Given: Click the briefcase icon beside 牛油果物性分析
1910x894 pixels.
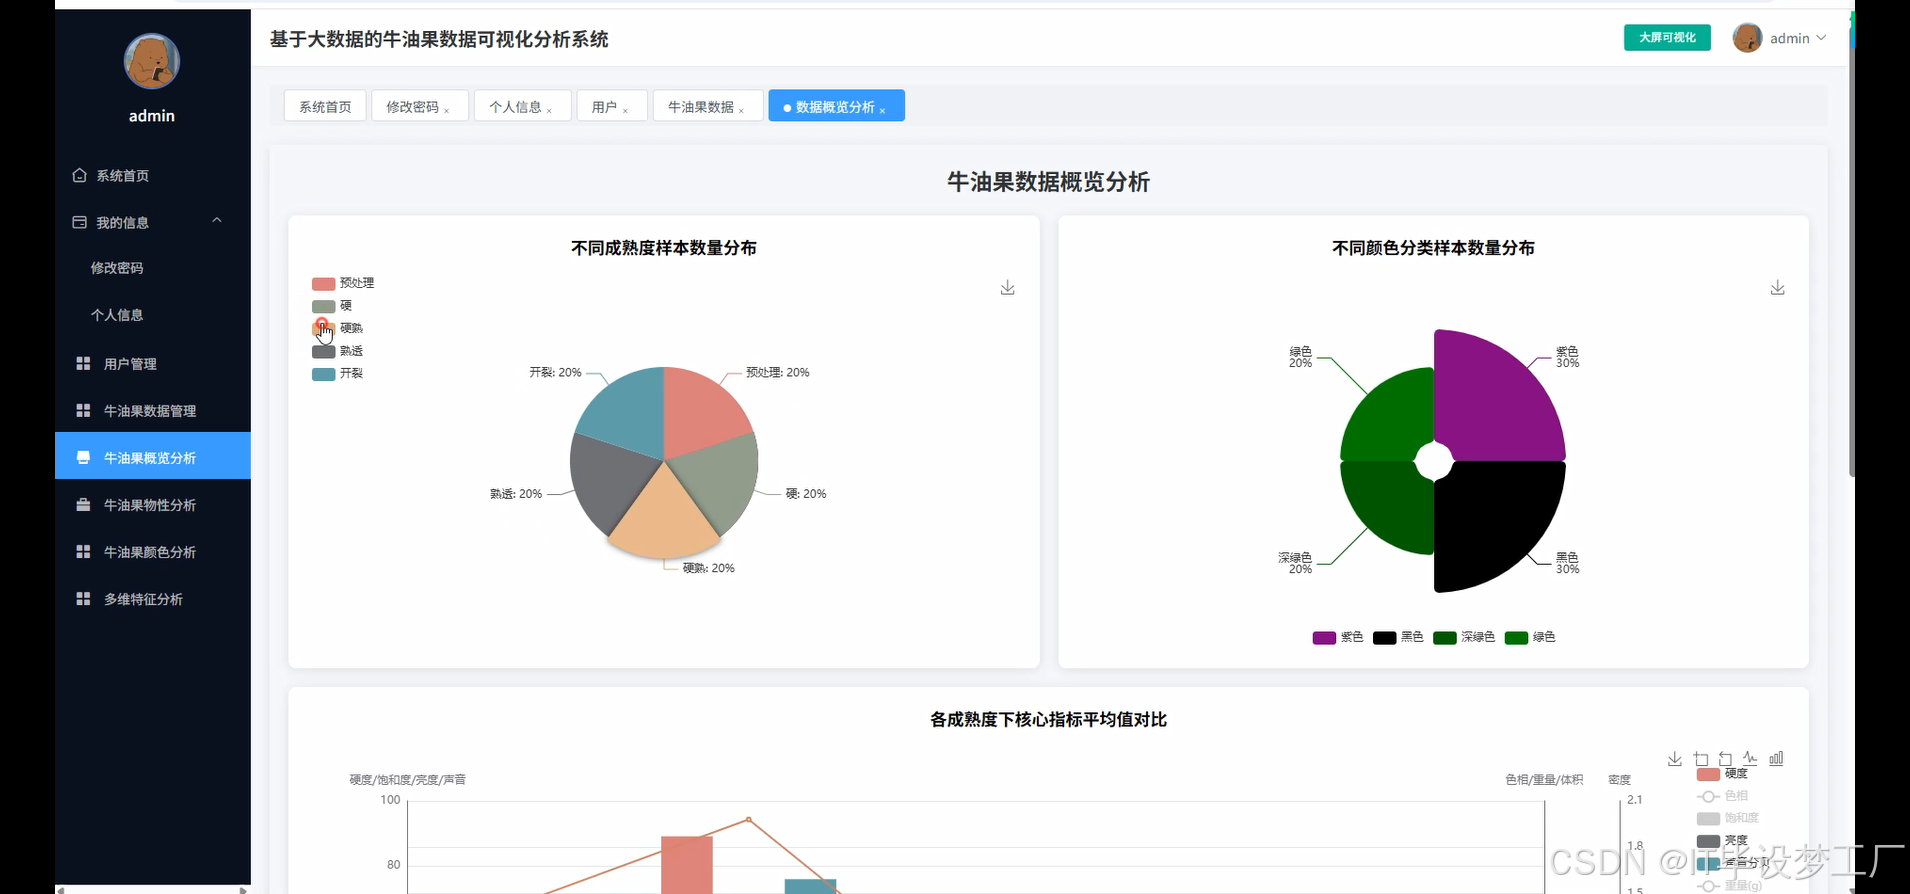Looking at the screenshot, I should coord(83,504).
